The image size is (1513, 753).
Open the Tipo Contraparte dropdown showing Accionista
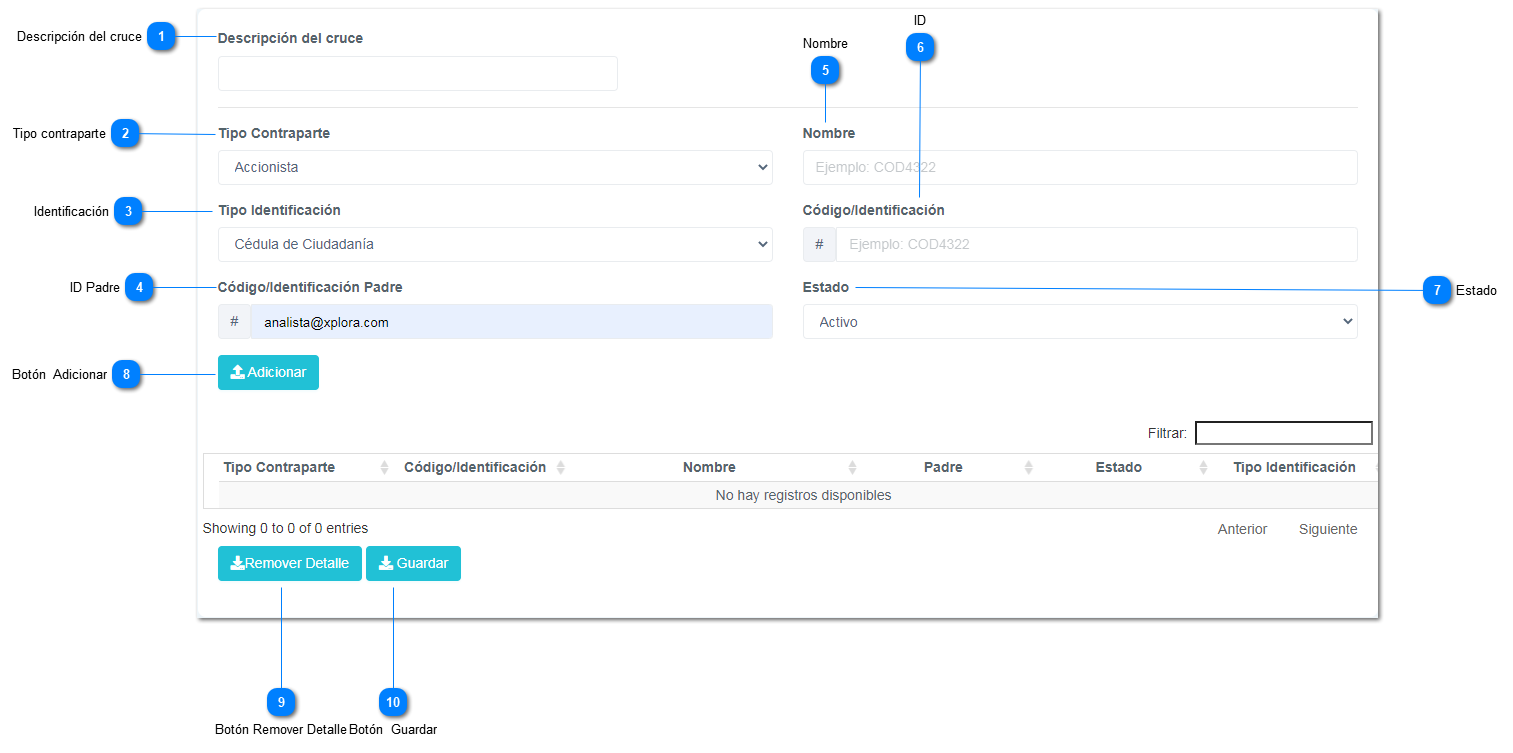(x=495, y=167)
